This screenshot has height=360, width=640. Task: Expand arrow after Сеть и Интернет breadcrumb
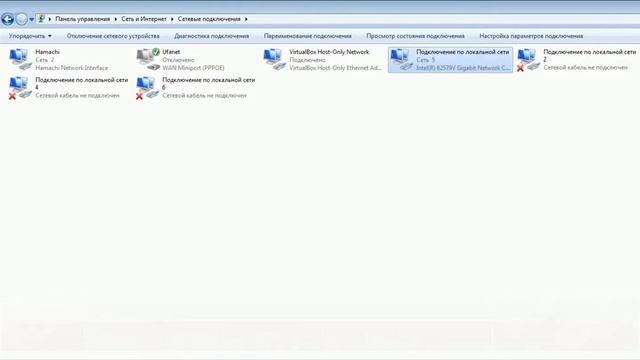(172, 19)
